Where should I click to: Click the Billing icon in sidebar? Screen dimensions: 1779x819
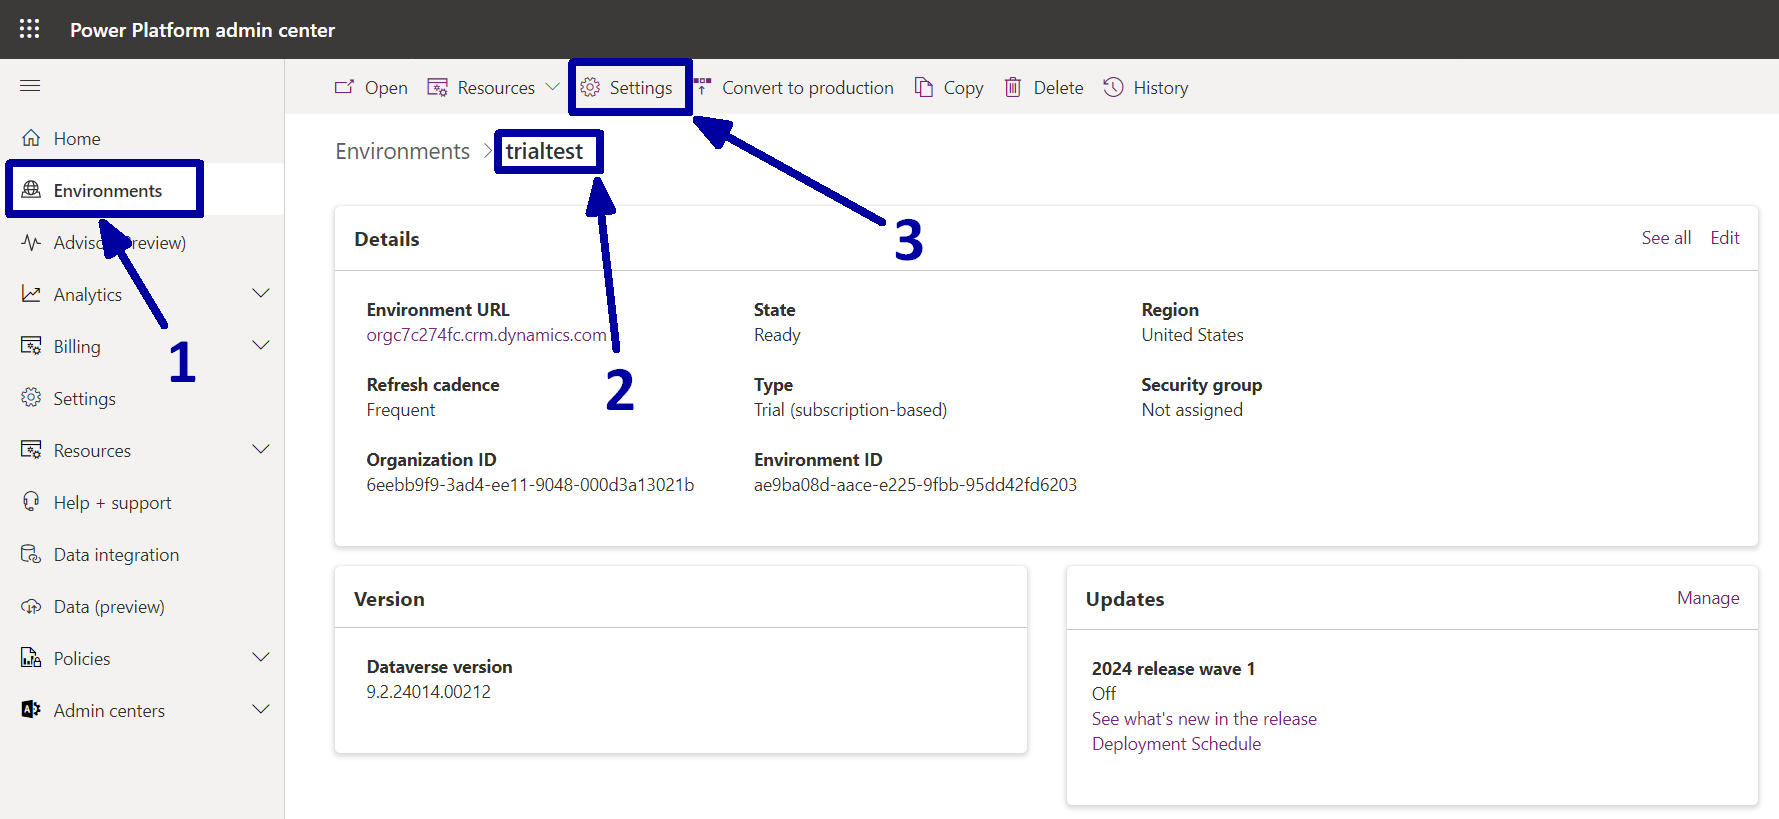[32, 346]
